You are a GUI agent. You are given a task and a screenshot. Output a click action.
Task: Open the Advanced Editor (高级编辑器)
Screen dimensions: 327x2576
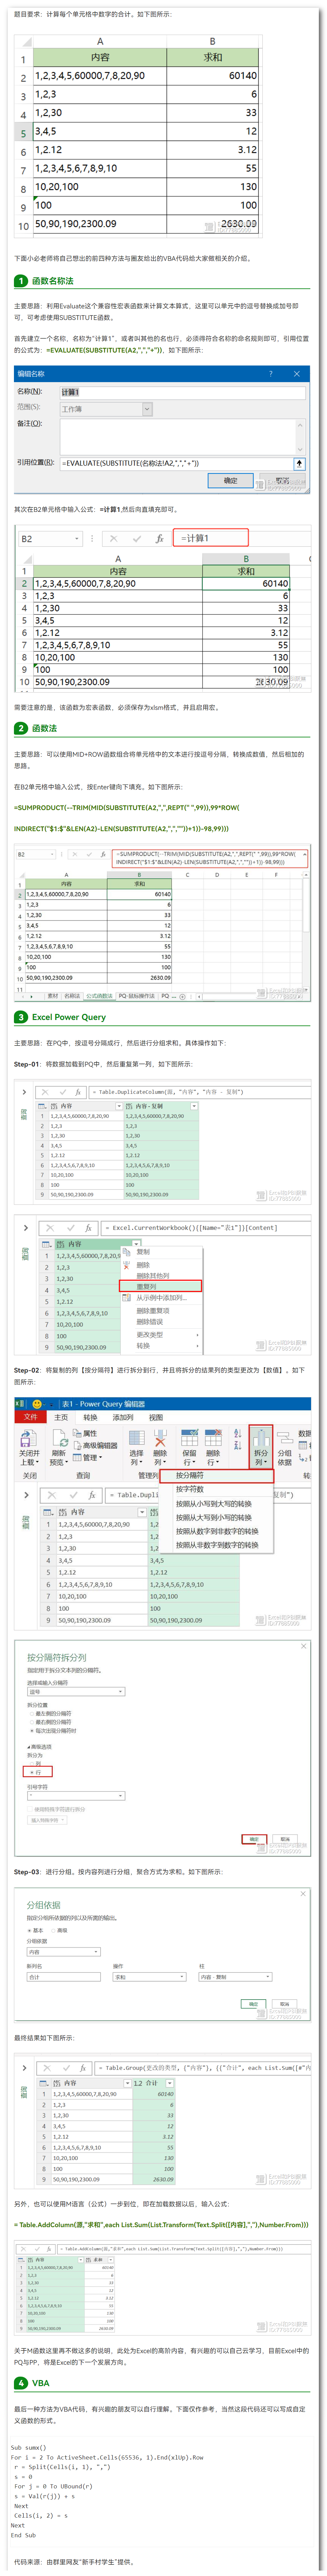(94, 1446)
